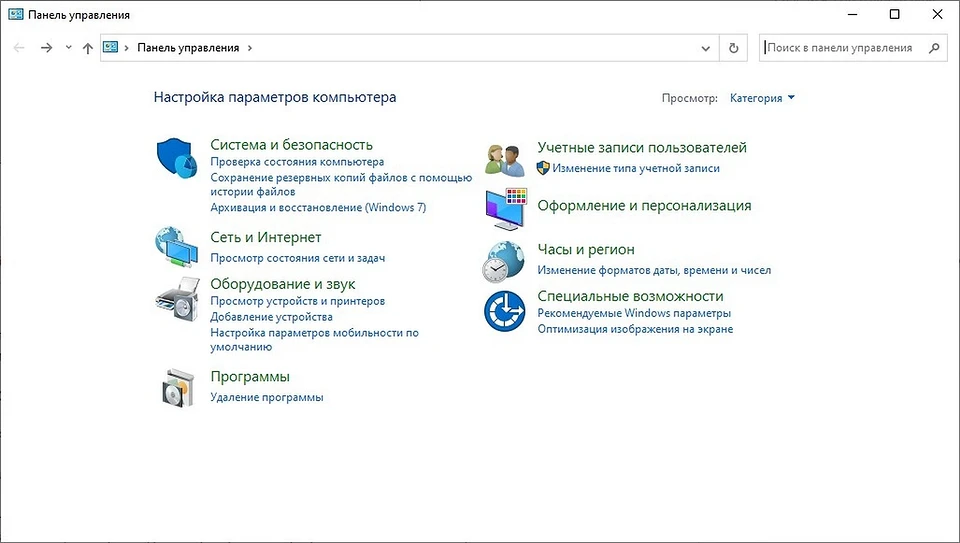The image size is (960, 543).
Task: Click the Control Panel icon in address bar
Action: [x=110, y=47]
